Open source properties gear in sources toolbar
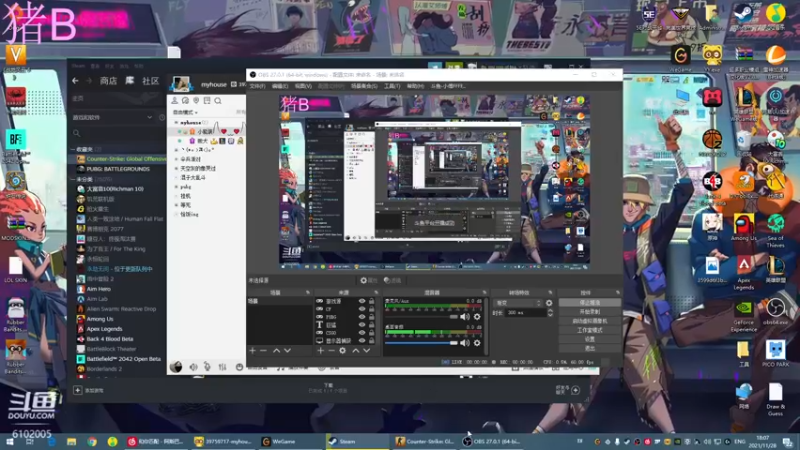The width and height of the screenshot is (800, 450). coord(342,351)
